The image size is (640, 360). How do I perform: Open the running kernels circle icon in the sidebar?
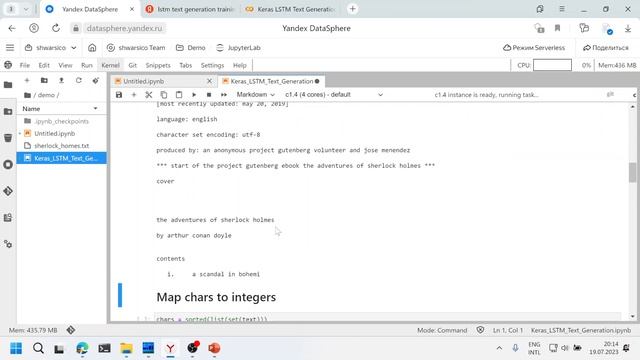coord(8,164)
